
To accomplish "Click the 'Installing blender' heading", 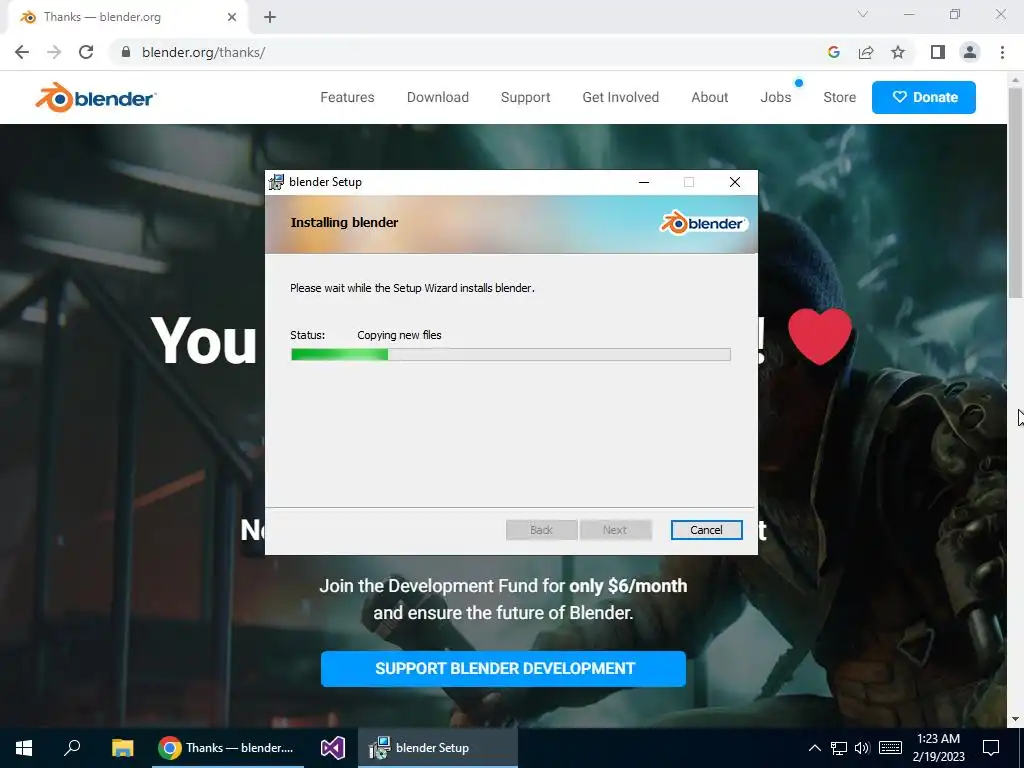I will point(344,223).
